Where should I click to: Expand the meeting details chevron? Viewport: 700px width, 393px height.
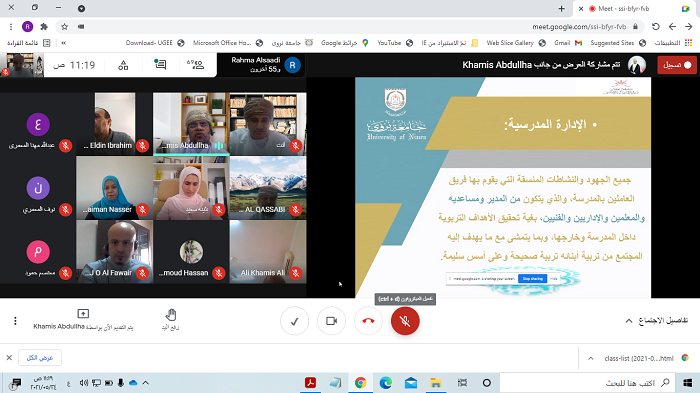pyautogui.click(x=629, y=321)
